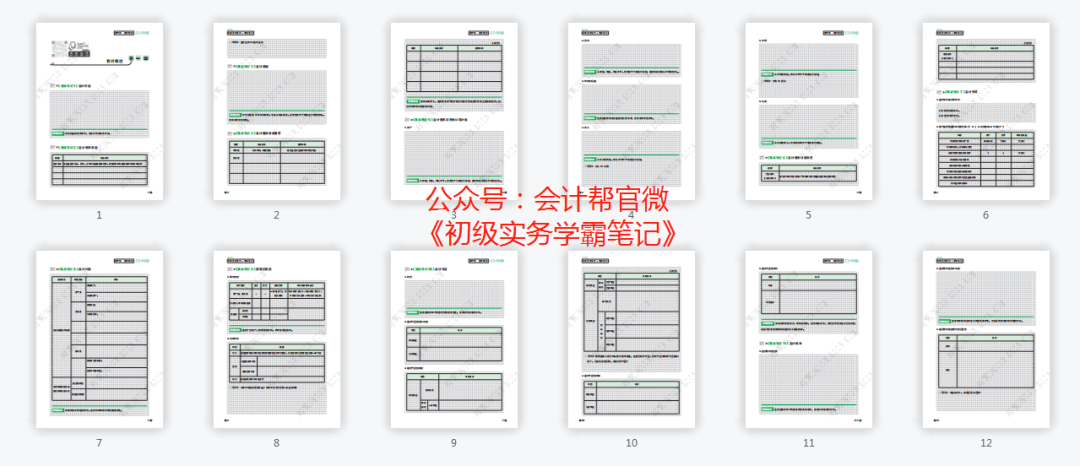Click page number label 6

pos(986,215)
